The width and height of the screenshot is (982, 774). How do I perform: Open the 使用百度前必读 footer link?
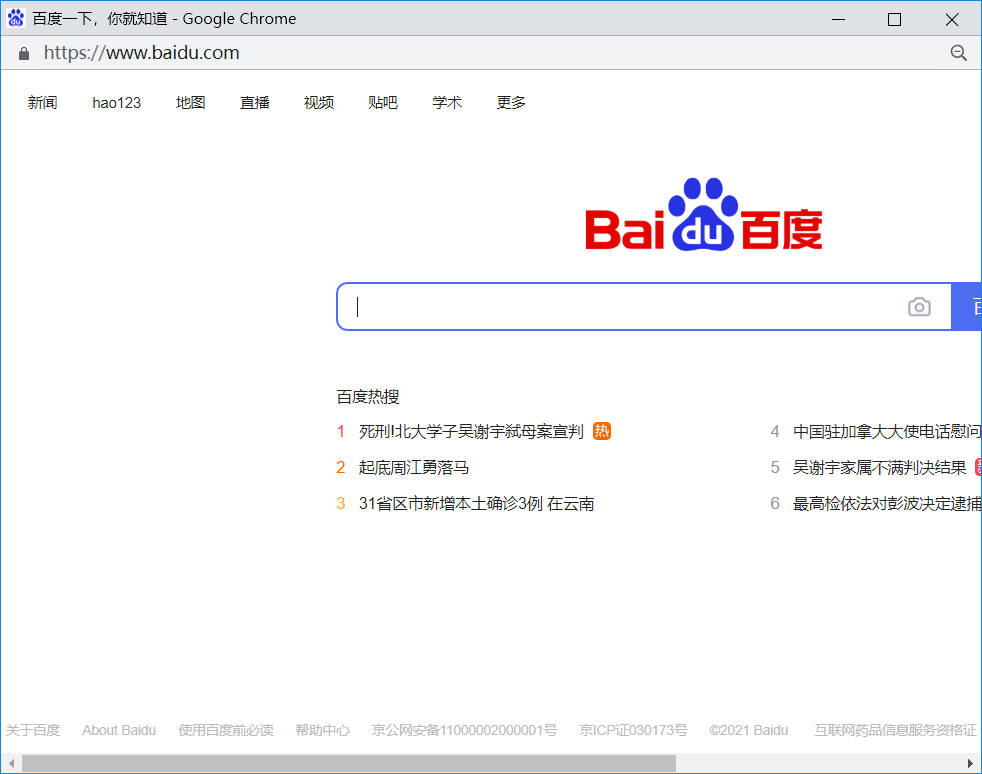coord(226,730)
